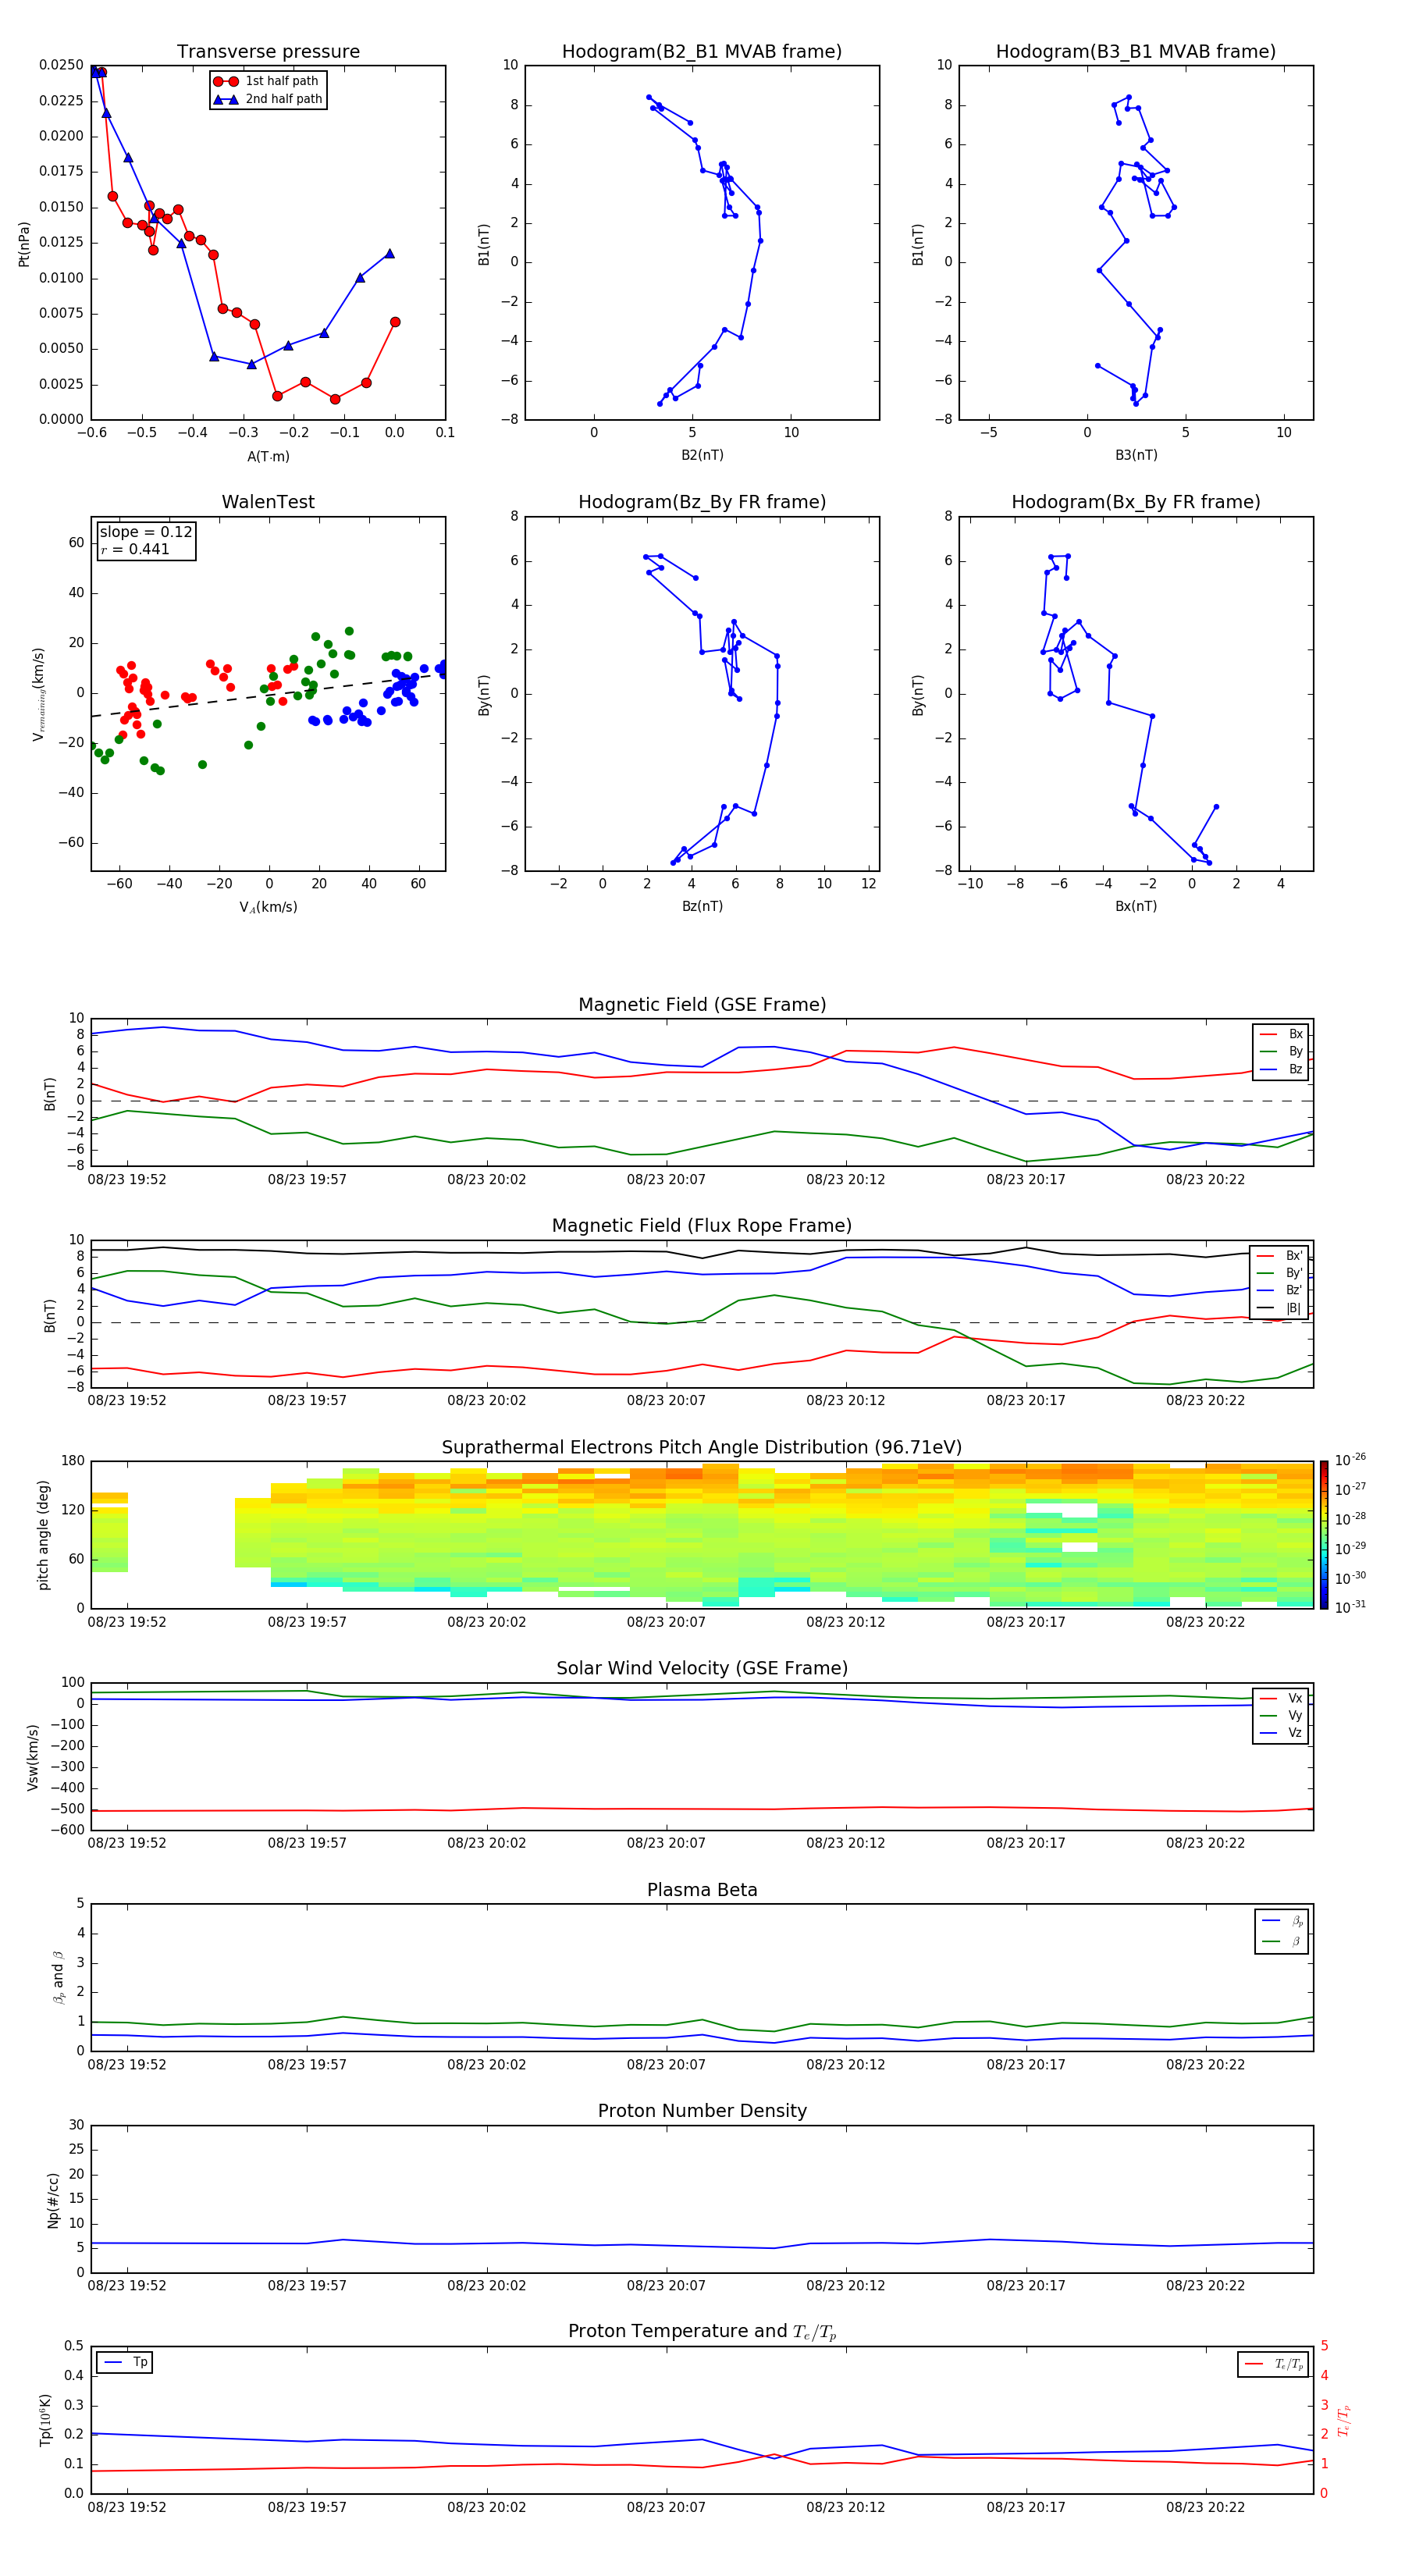Click the last blue triangle in Transverse pressure
The image size is (1405, 2576).
pyautogui.click(x=389, y=253)
